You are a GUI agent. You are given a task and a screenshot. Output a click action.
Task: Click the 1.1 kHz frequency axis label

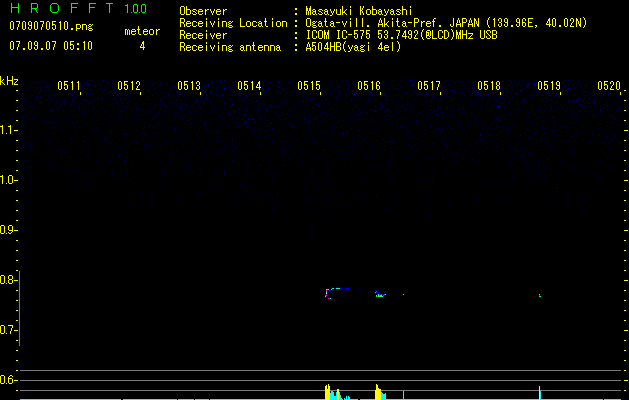tap(8, 130)
